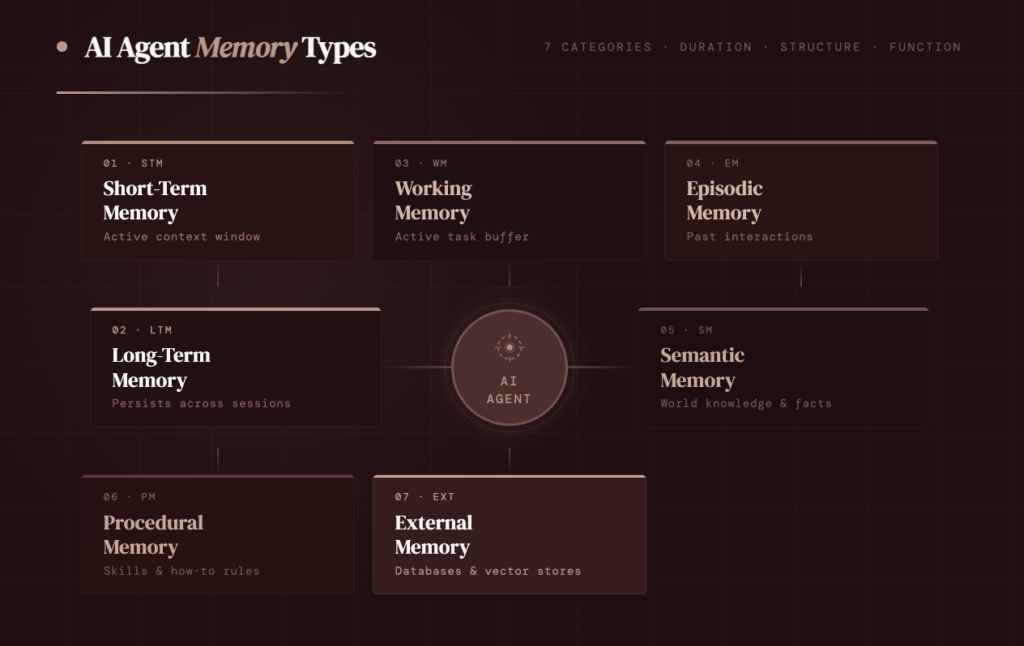Click the 7 CATEGORIES header text
The height and width of the screenshot is (646, 1024).
pyautogui.click(x=597, y=47)
